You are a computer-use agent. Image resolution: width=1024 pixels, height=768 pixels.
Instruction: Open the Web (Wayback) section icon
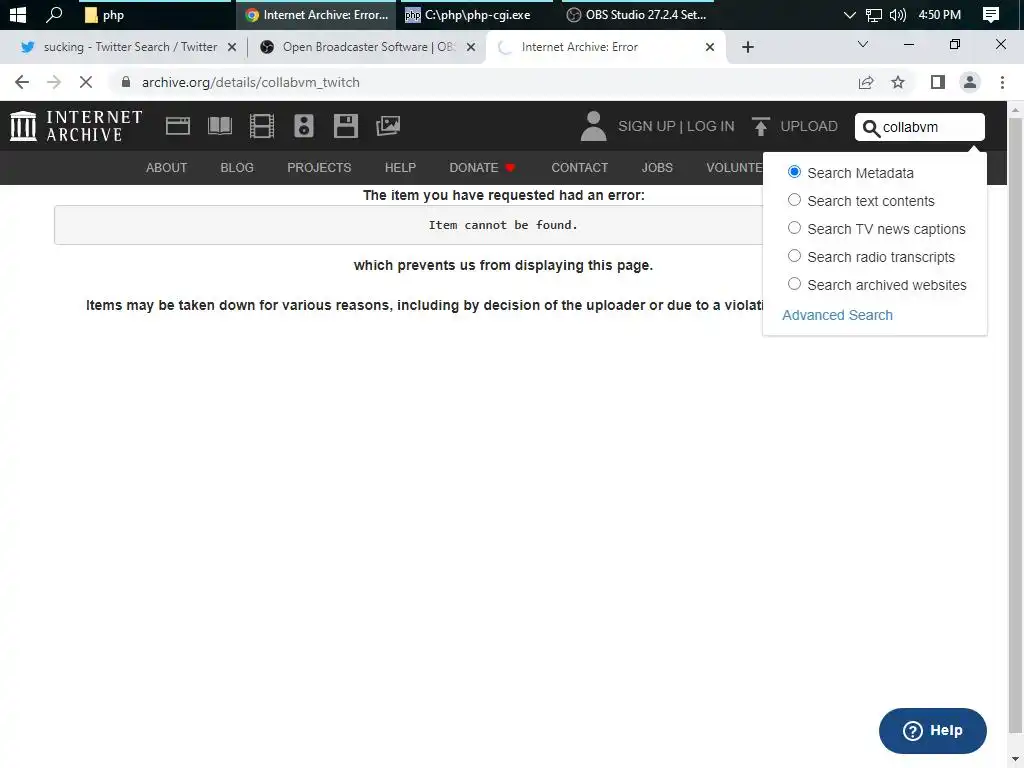[178, 126]
